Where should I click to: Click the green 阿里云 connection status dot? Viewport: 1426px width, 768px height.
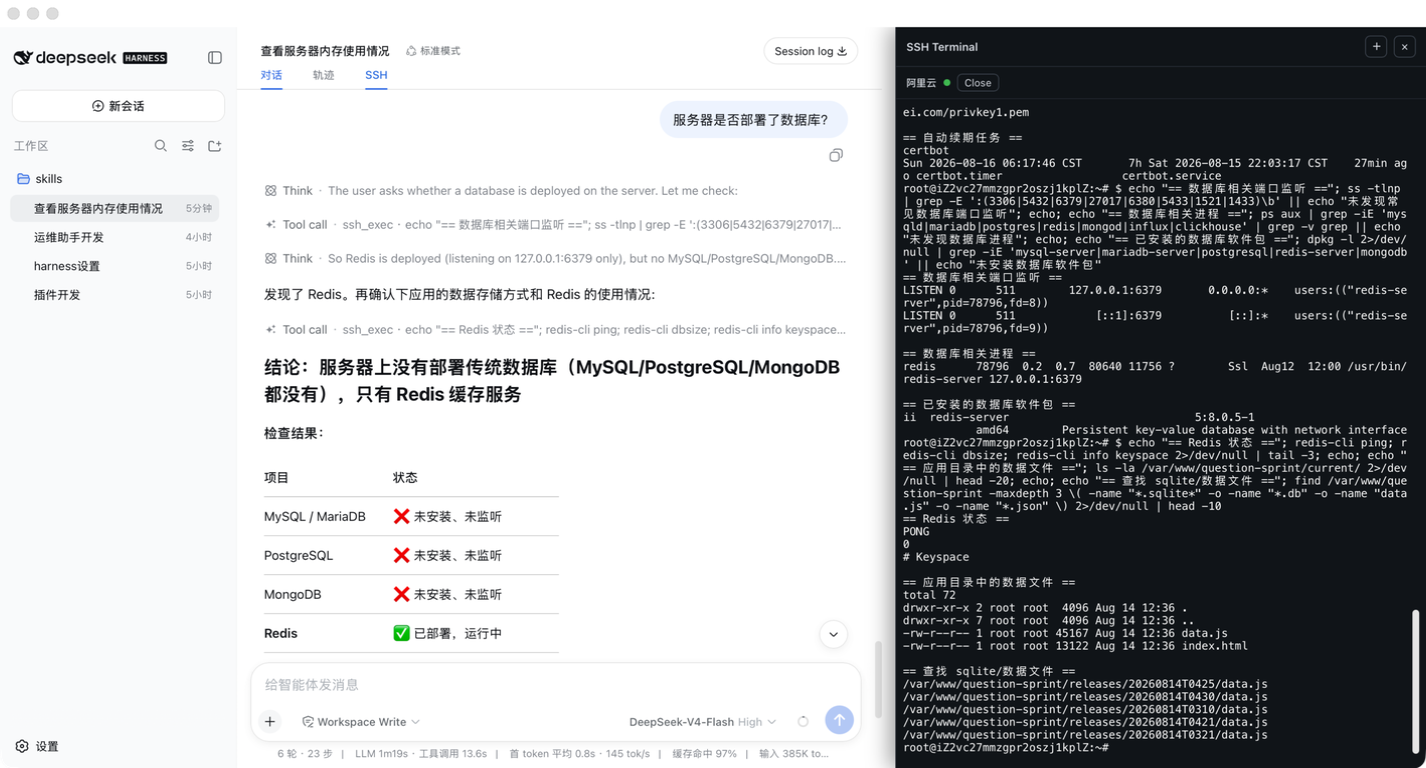pyautogui.click(x=947, y=83)
